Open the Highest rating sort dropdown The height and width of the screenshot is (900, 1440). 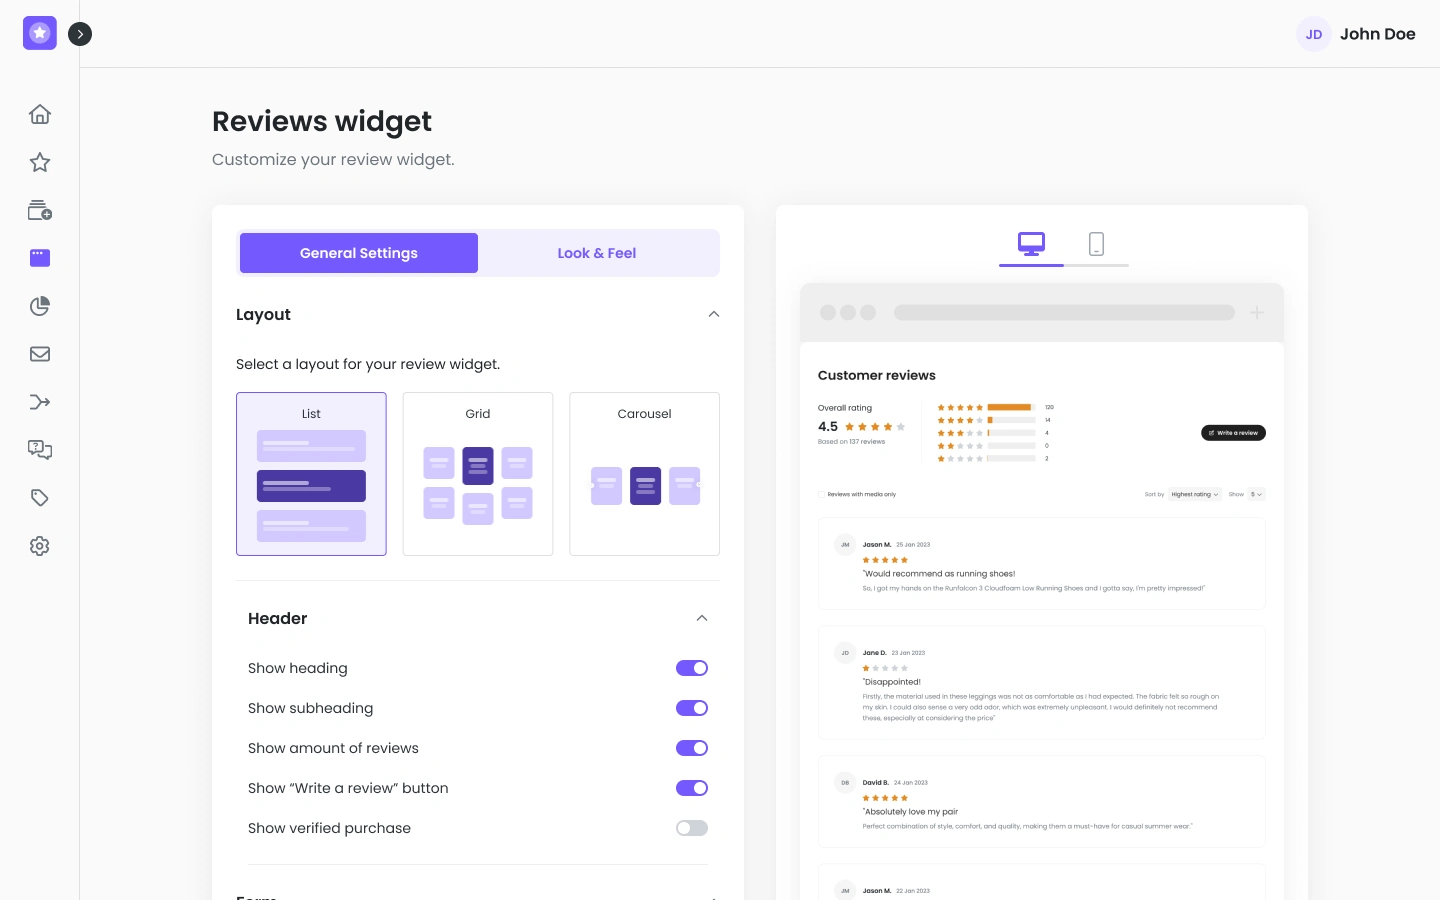tap(1195, 494)
